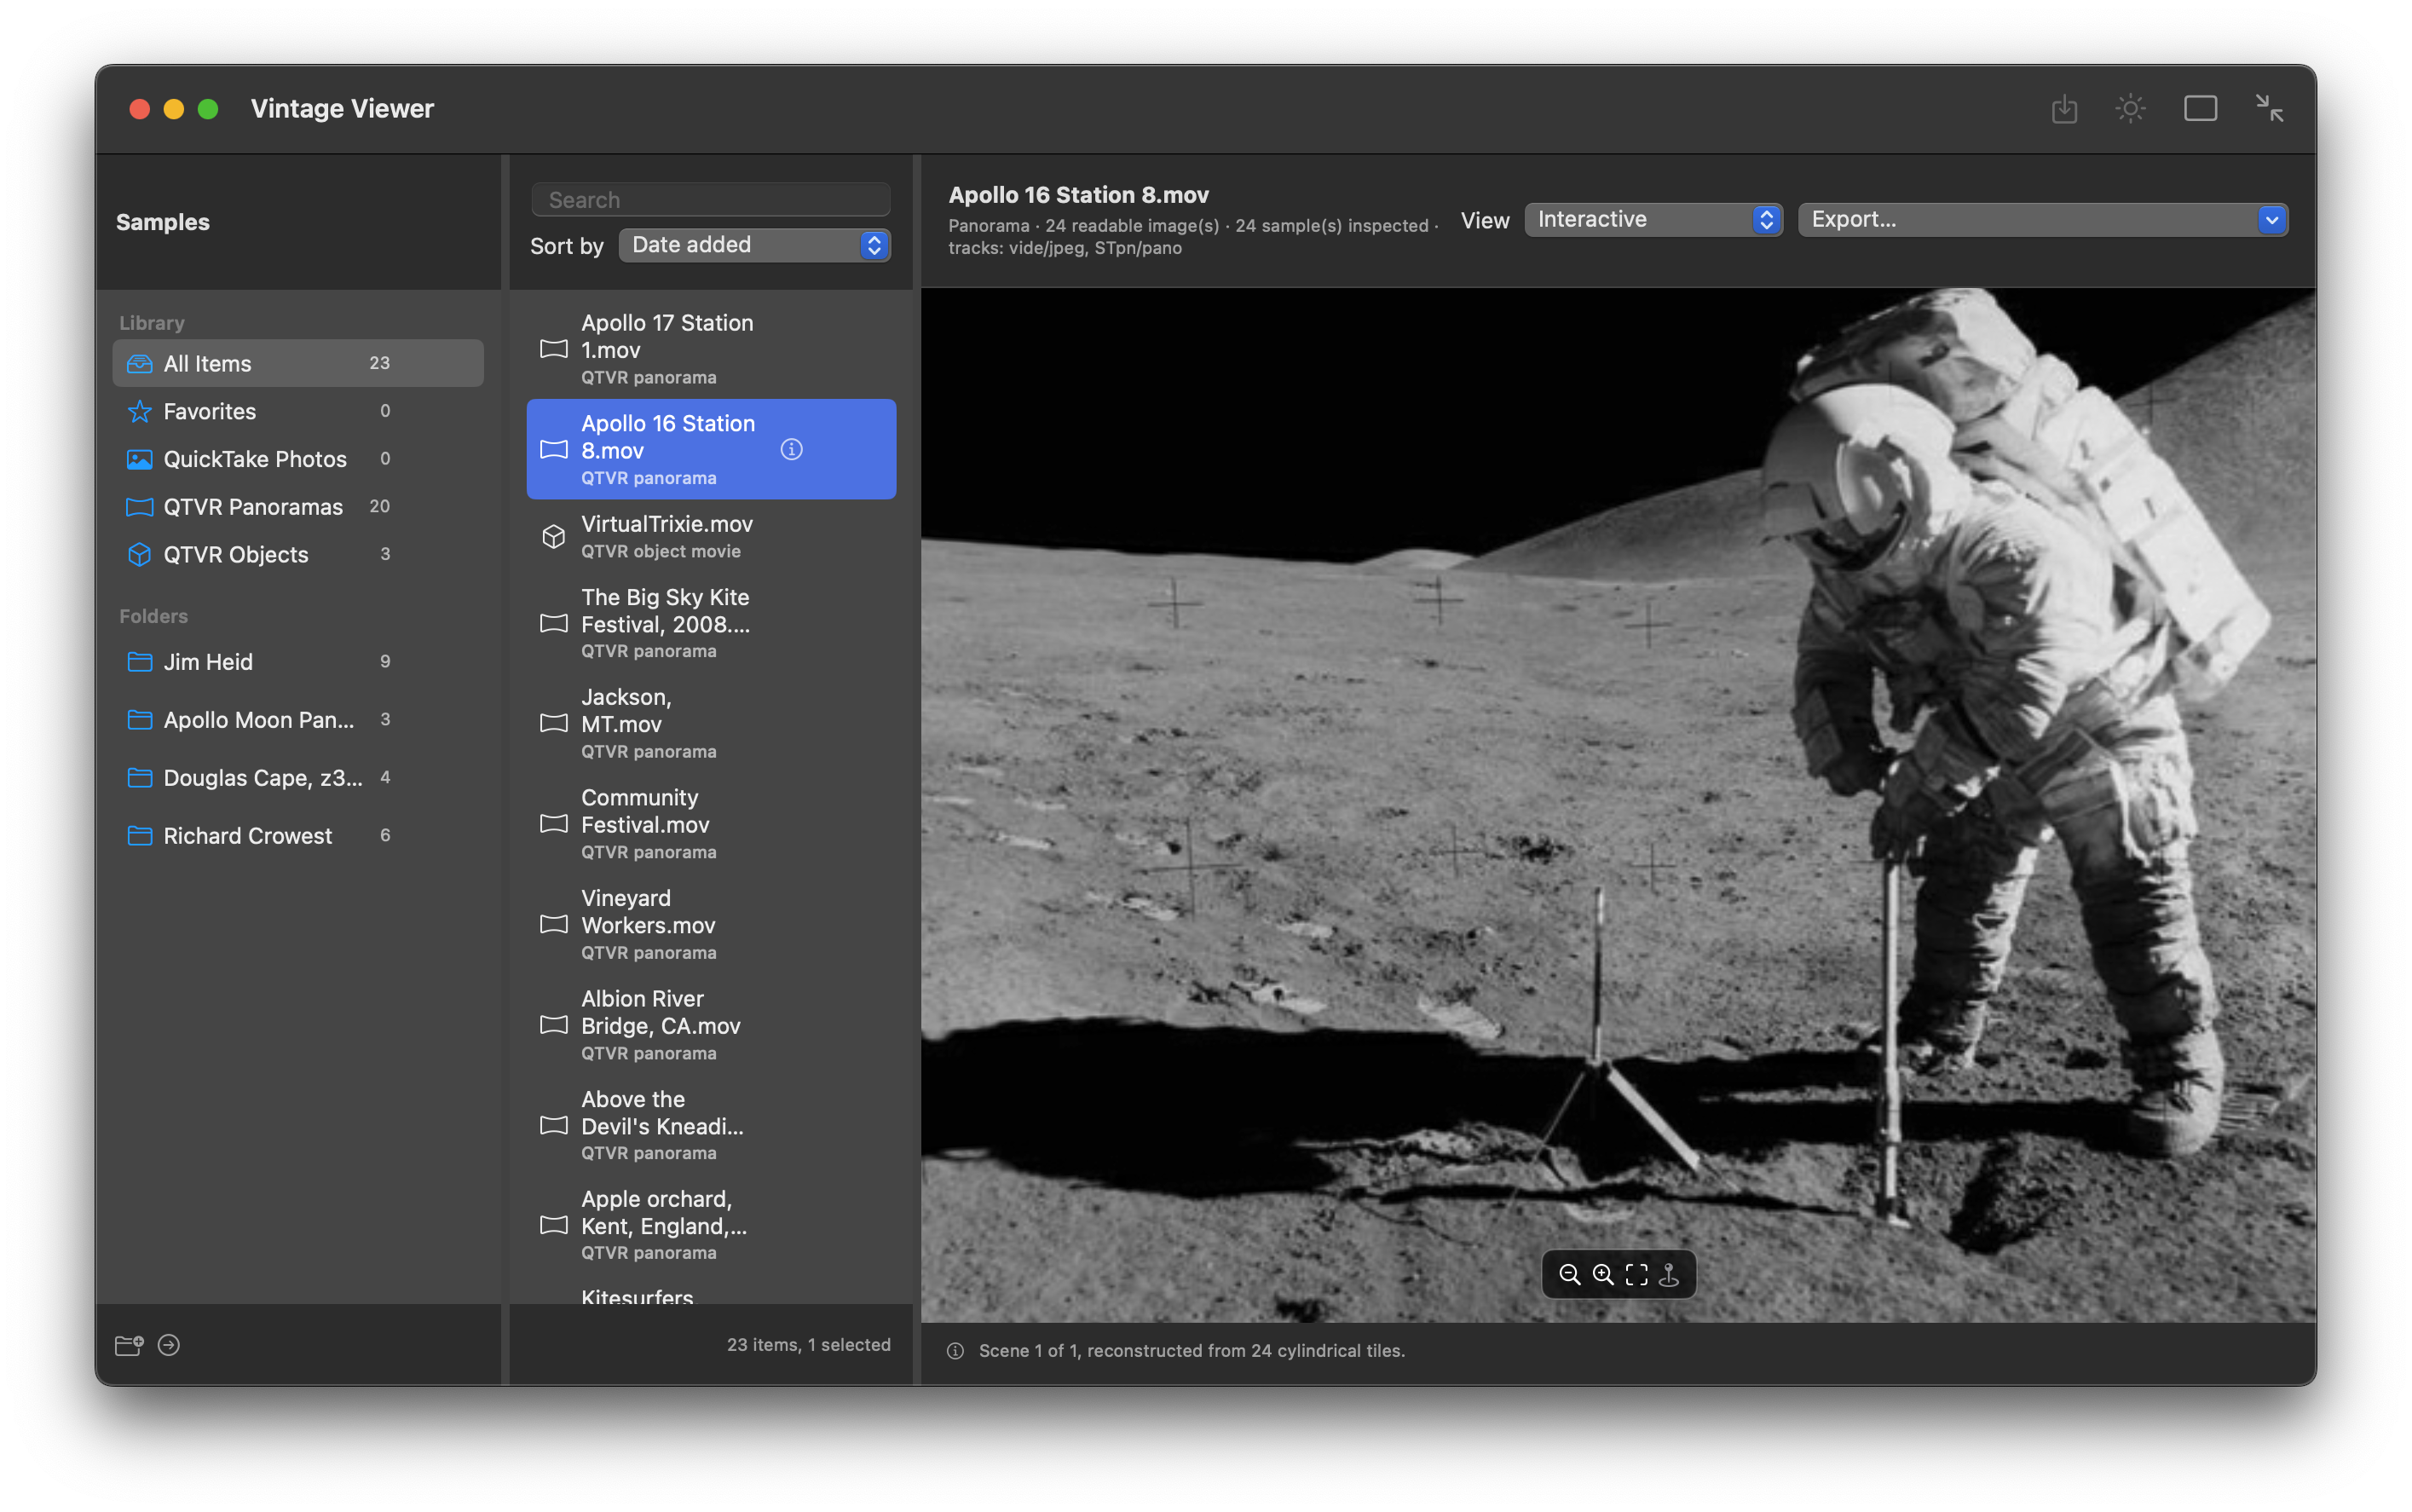Select The Big Sky Kite Festival item

click(711, 623)
